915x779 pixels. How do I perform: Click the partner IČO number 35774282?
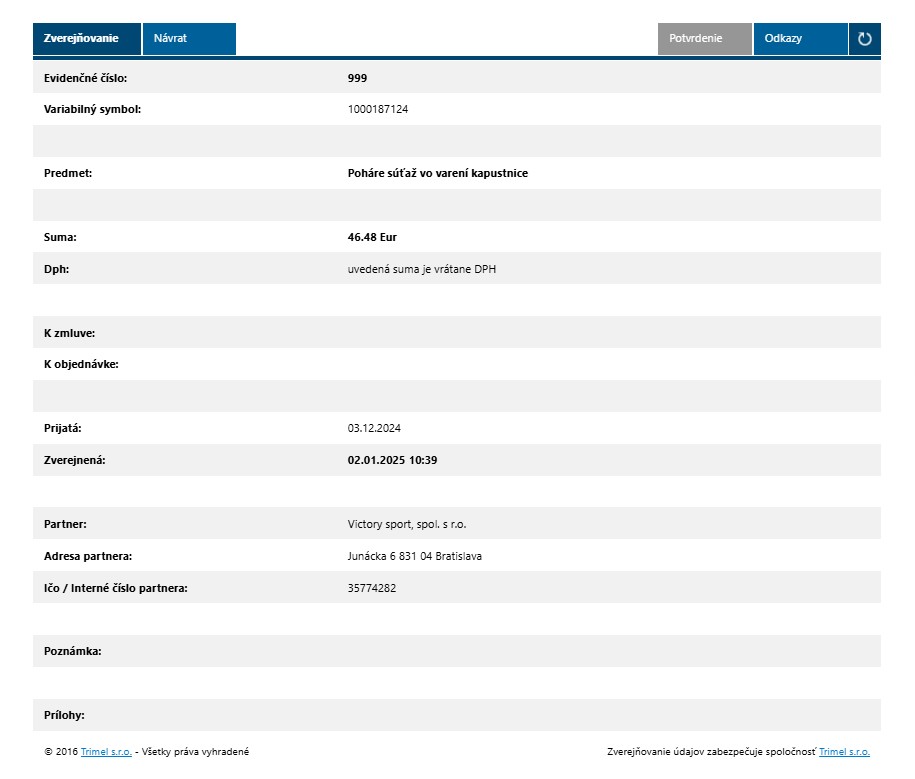click(371, 589)
